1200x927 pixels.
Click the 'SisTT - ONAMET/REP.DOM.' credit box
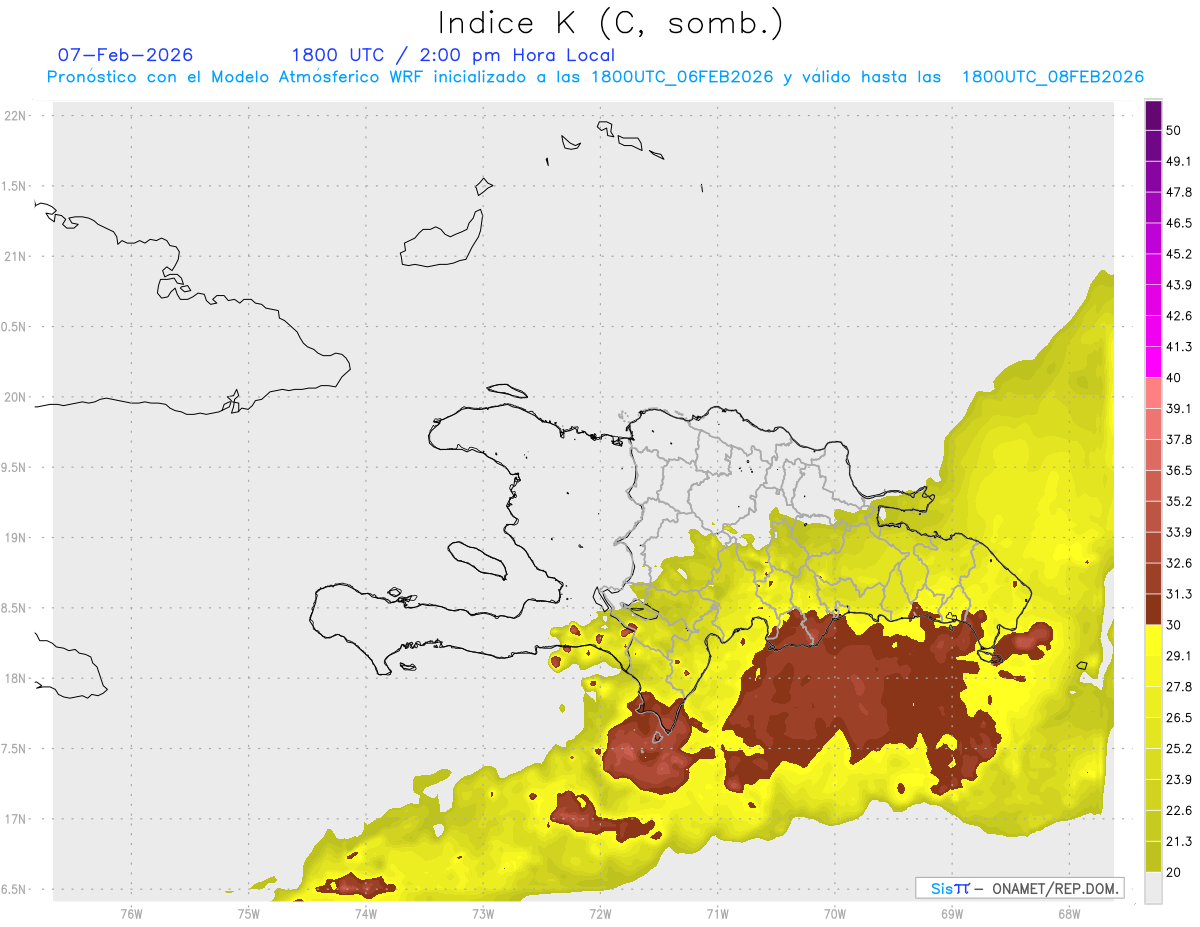coord(1019,888)
